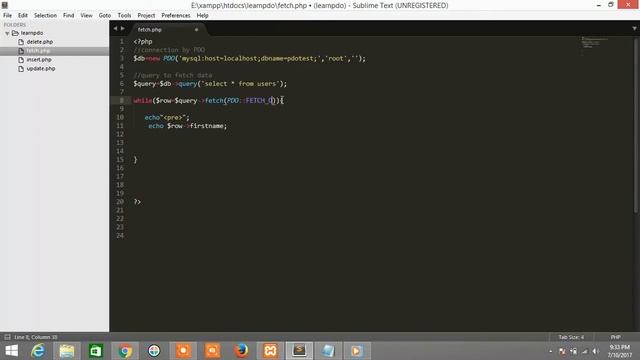
Task: Open File Explorer from the taskbar
Action: [x=67, y=351]
